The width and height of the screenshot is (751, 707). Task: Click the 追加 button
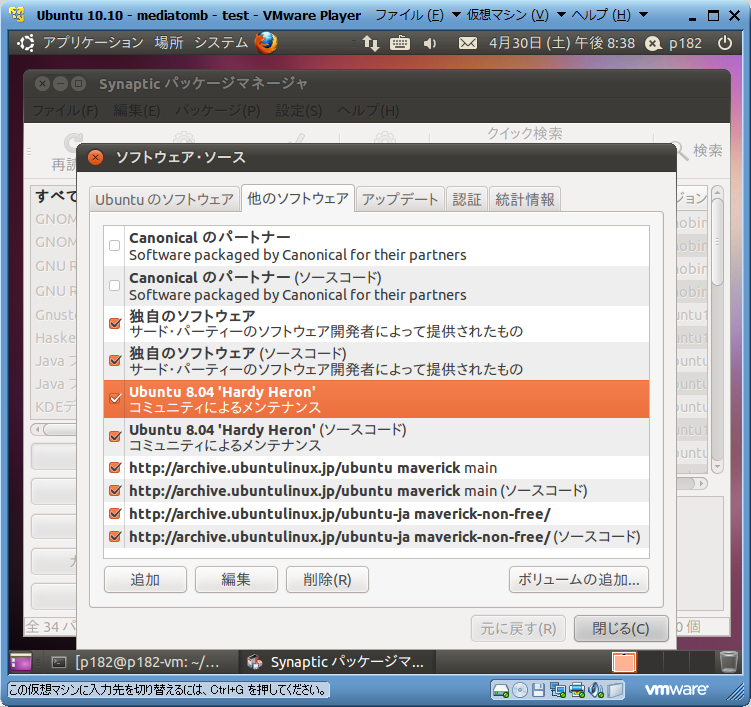coord(145,580)
